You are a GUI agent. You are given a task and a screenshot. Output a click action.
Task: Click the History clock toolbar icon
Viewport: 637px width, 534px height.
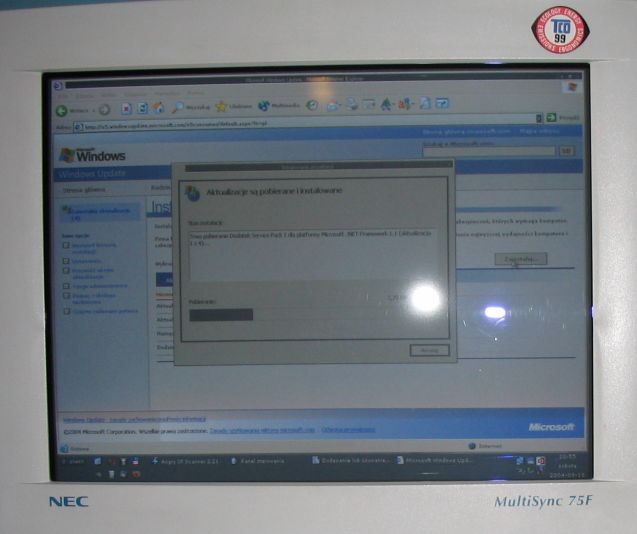click(x=312, y=105)
